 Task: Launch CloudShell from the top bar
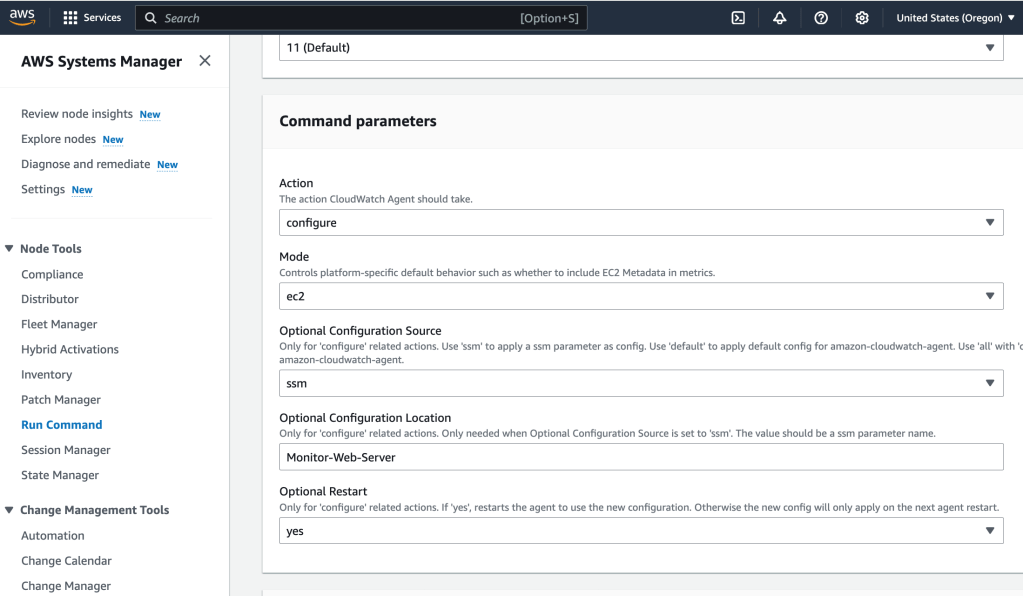coord(738,17)
